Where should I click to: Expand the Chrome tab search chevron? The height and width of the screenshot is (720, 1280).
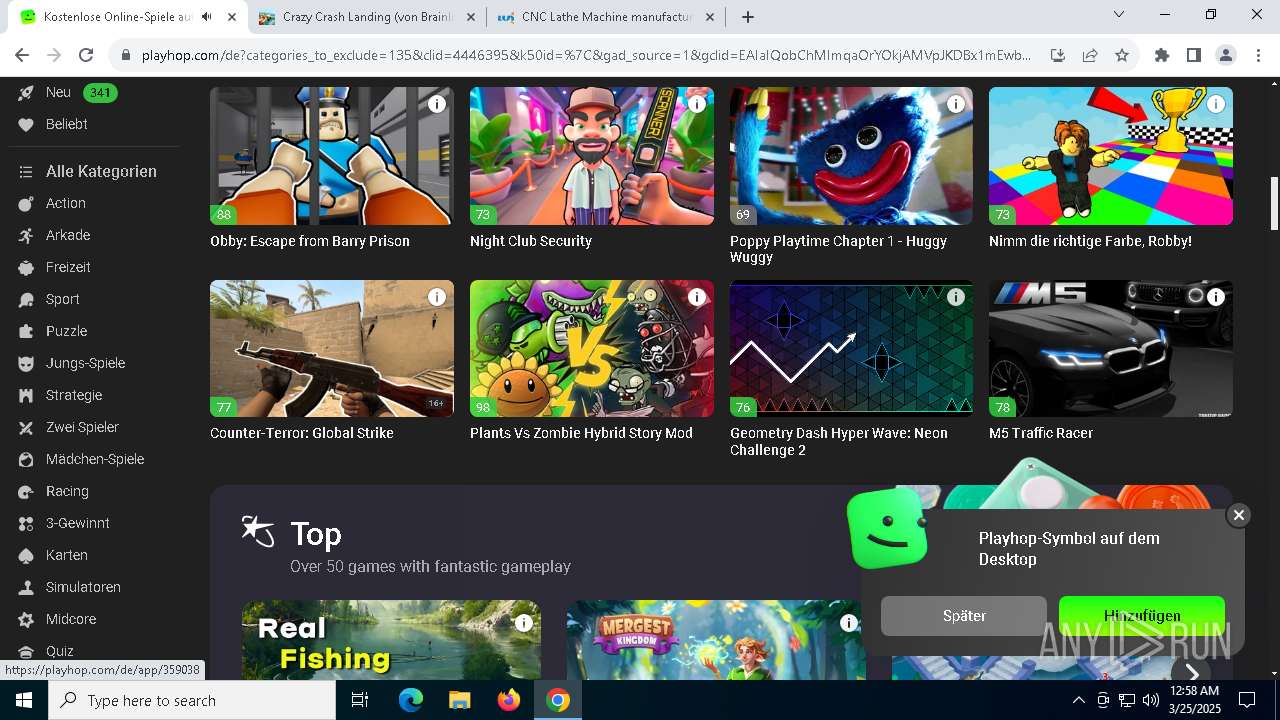pyautogui.click(x=1119, y=15)
